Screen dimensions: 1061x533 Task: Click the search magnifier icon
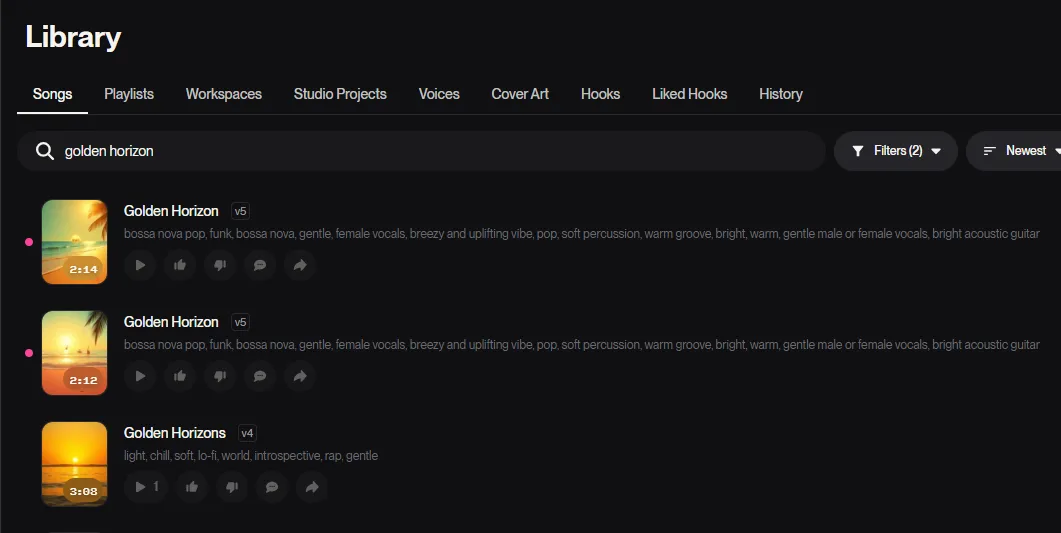[x=44, y=151]
